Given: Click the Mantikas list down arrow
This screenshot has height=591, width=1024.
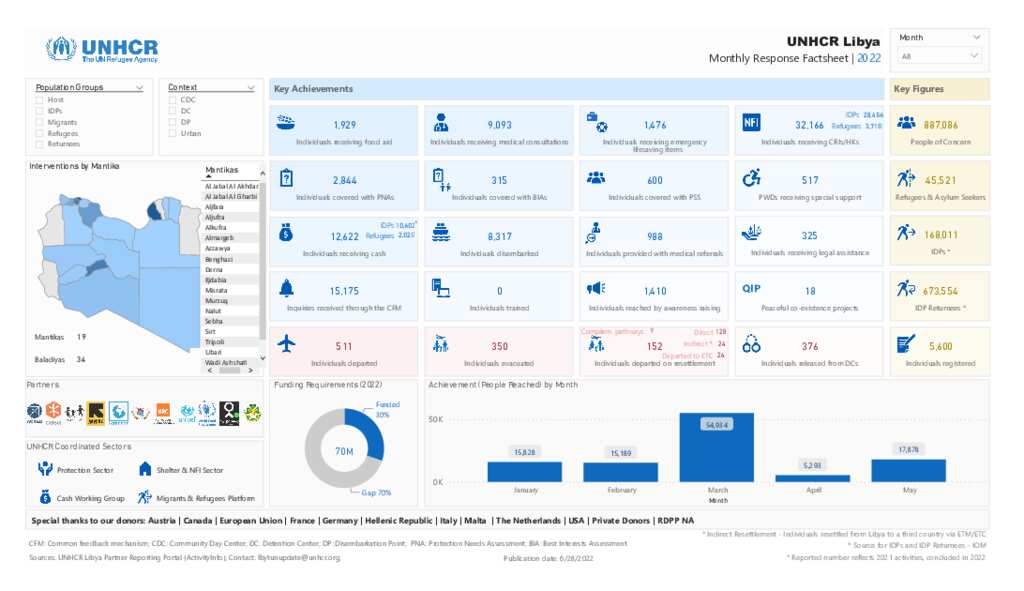Looking at the screenshot, I should (x=263, y=358).
